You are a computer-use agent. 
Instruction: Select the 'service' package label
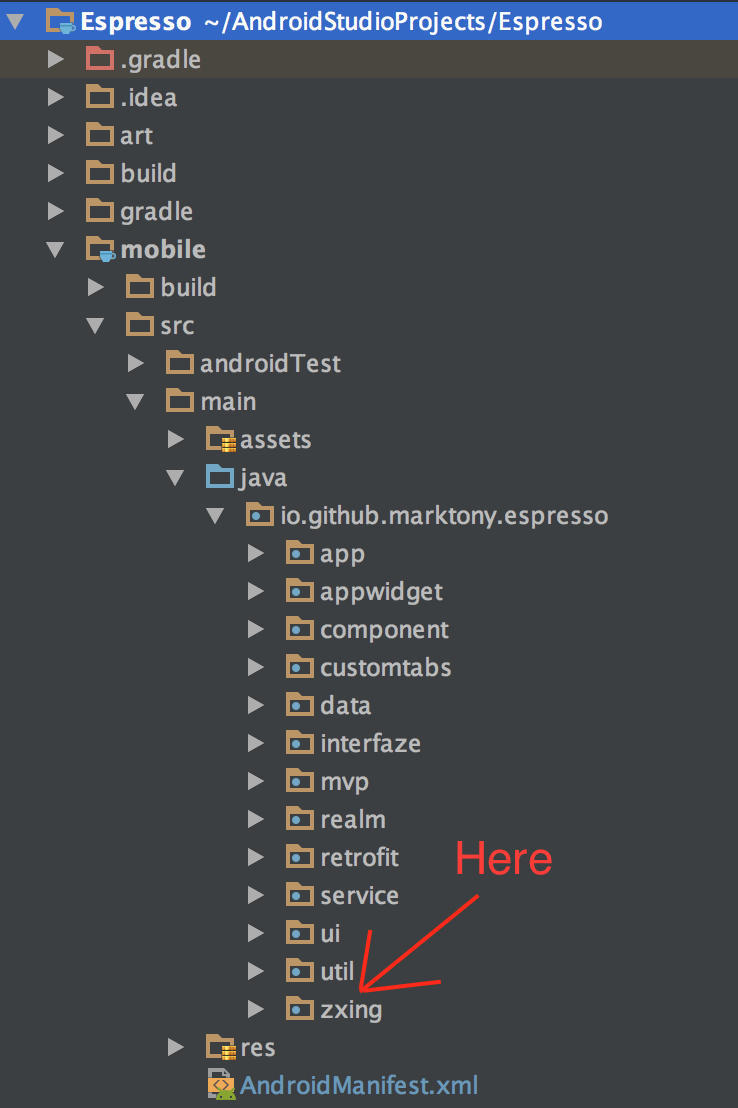pyautogui.click(x=359, y=895)
